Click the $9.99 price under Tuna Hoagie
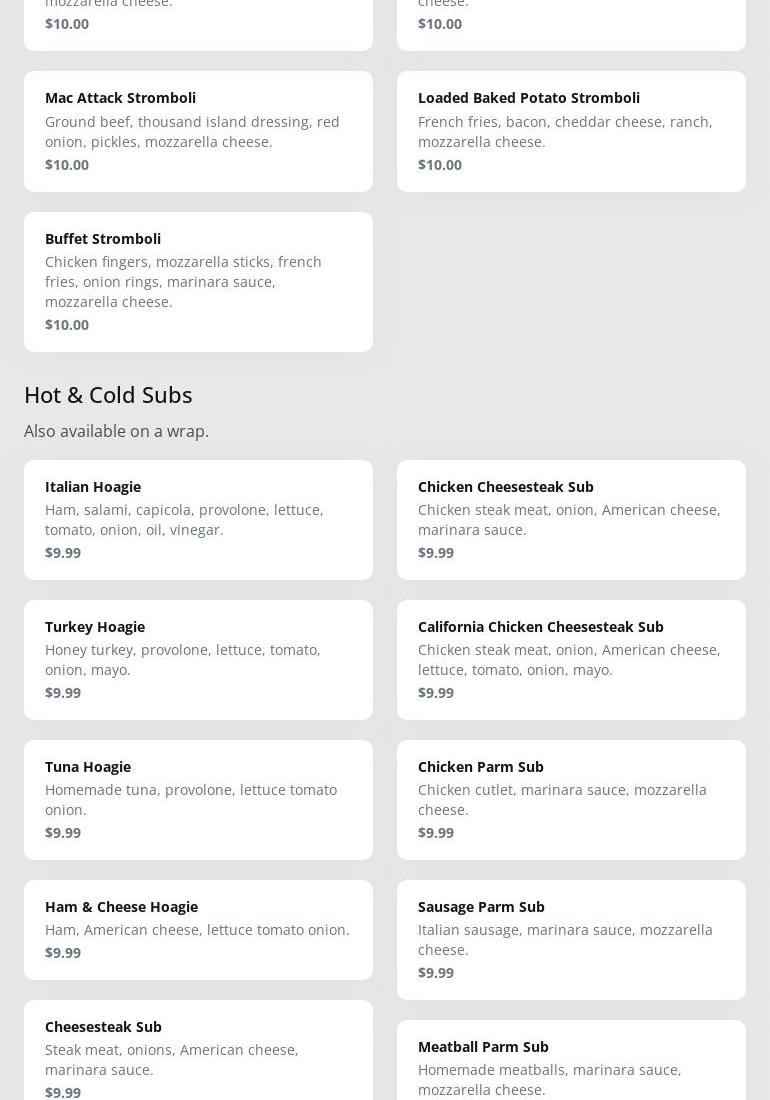770x1100 pixels. [63, 832]
